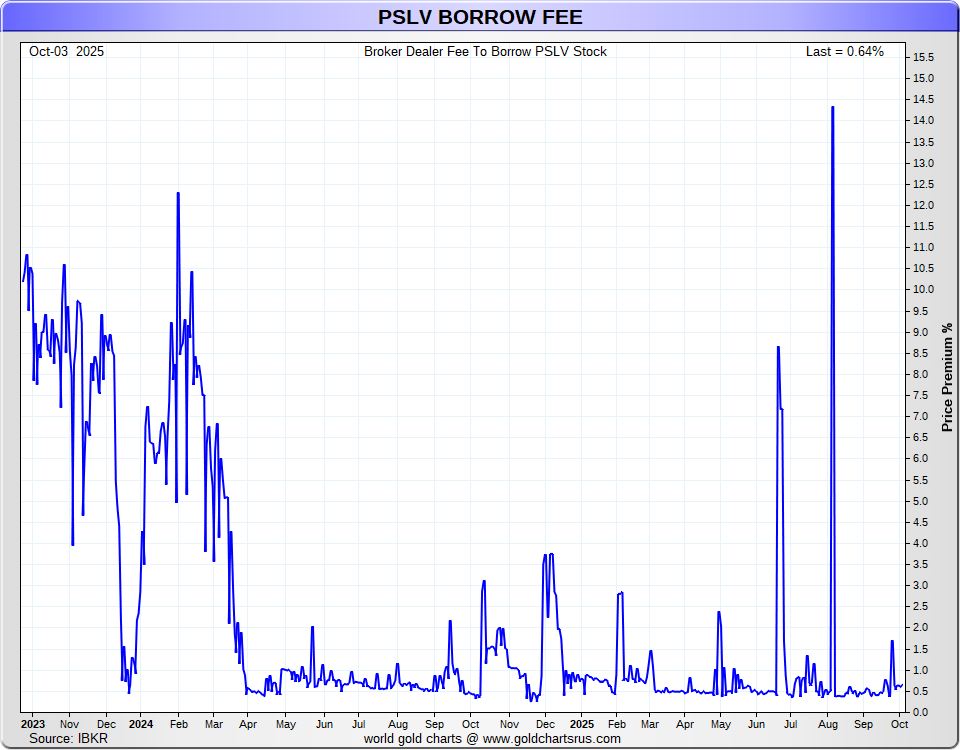Click the Source: IBKR text
Viewport: 960px width, 750px height.
(x=68, y=739)
